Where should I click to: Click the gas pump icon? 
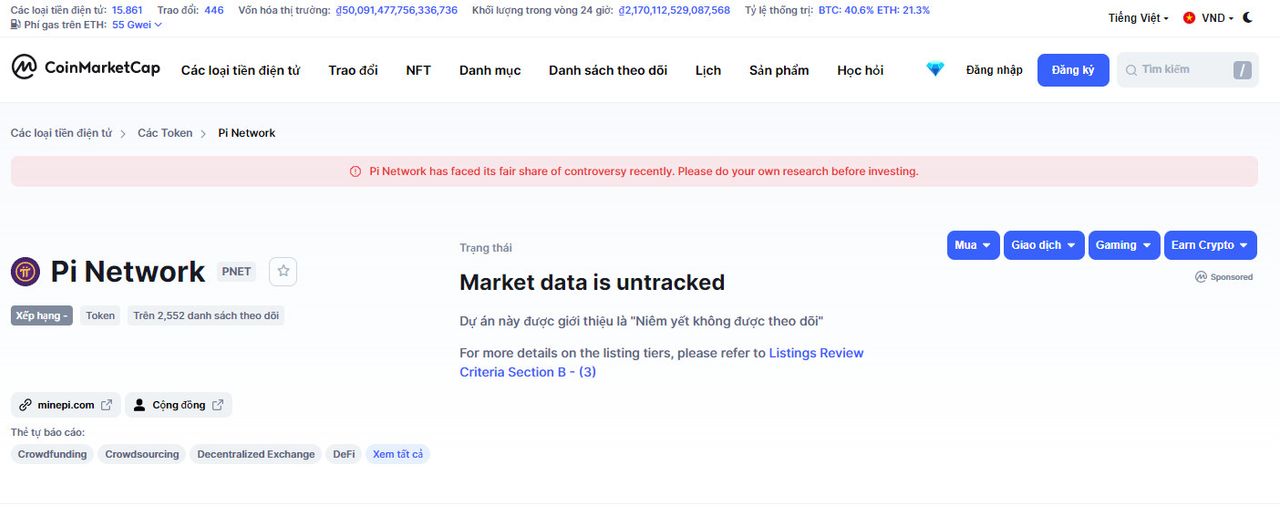click(15, 24)
